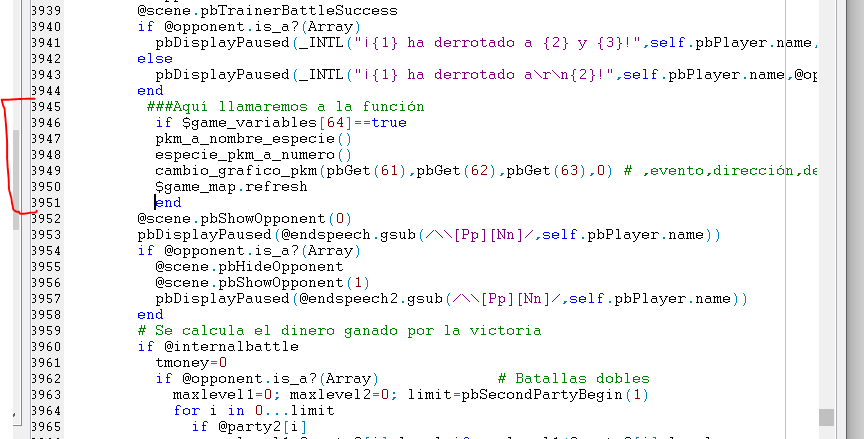
Task: Click line number 3951 in the gutter
Action: tap(46, 202)
